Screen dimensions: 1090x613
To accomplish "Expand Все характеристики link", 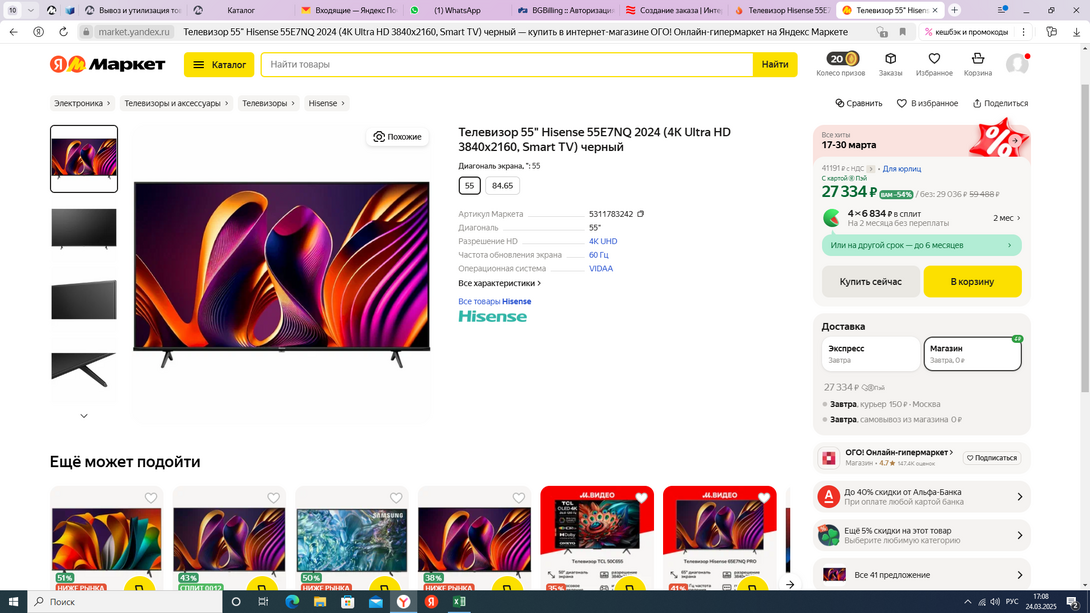I will [499, 283].
